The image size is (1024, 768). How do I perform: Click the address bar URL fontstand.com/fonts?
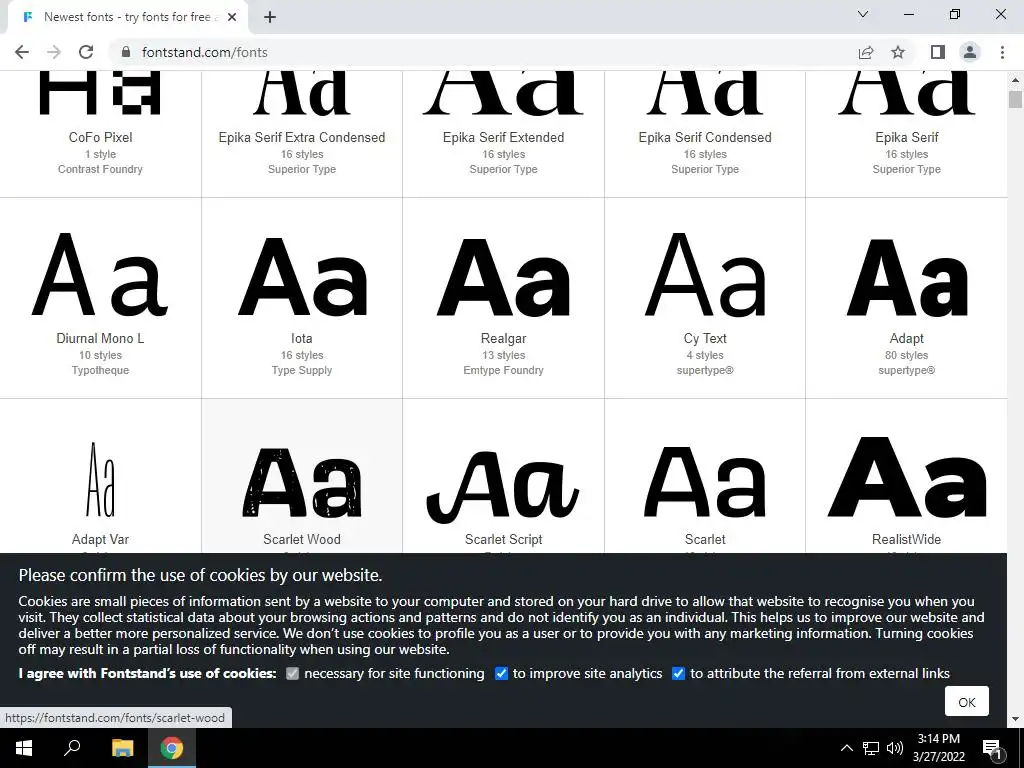pos(204,52)
